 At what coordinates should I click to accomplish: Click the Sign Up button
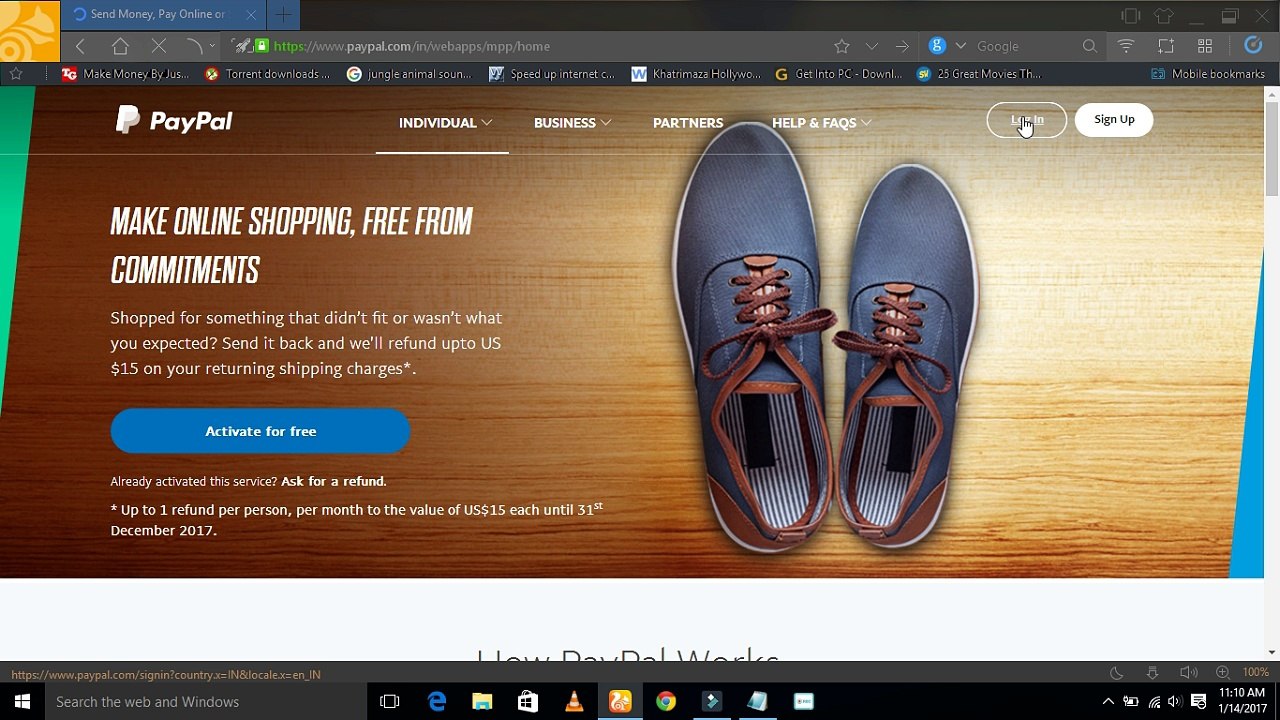(1114, 120)
